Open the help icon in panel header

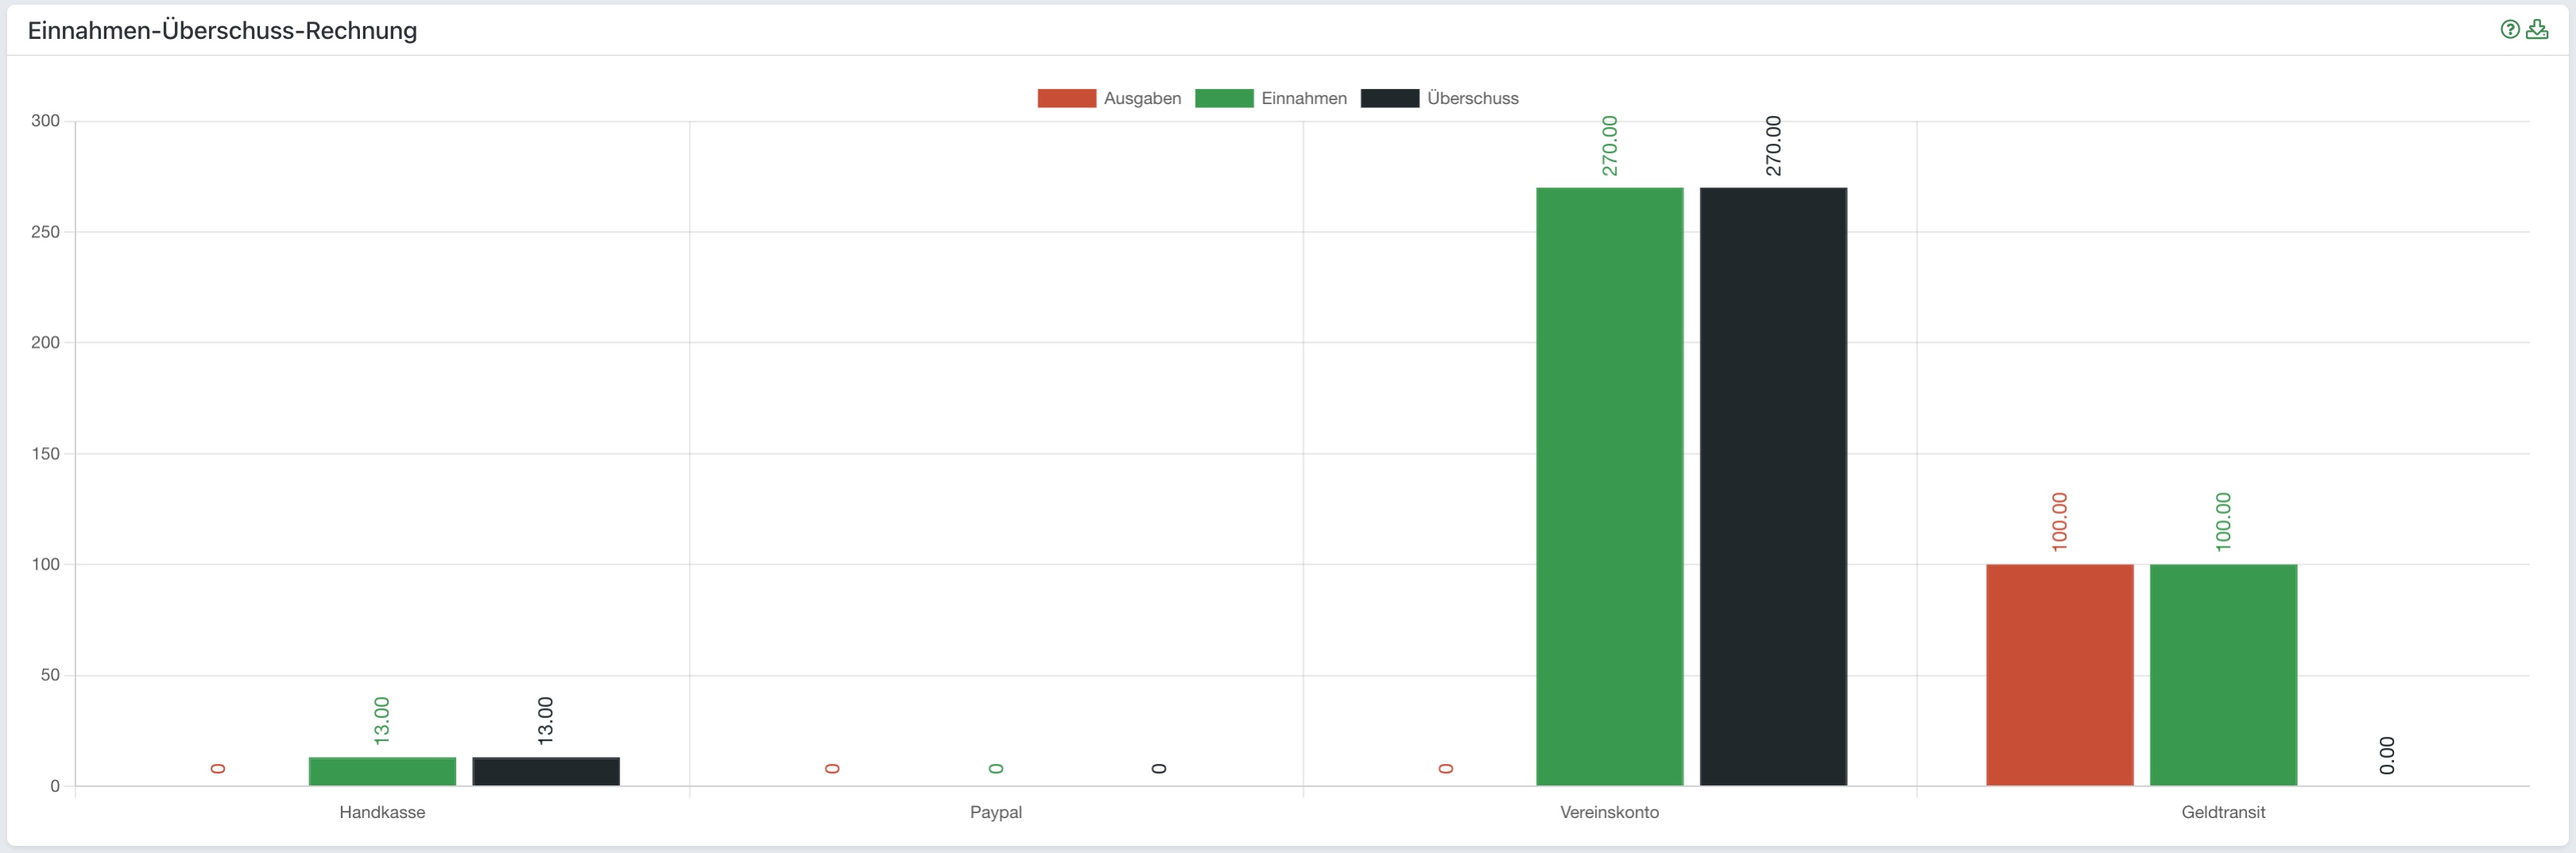coord(2509,30)
